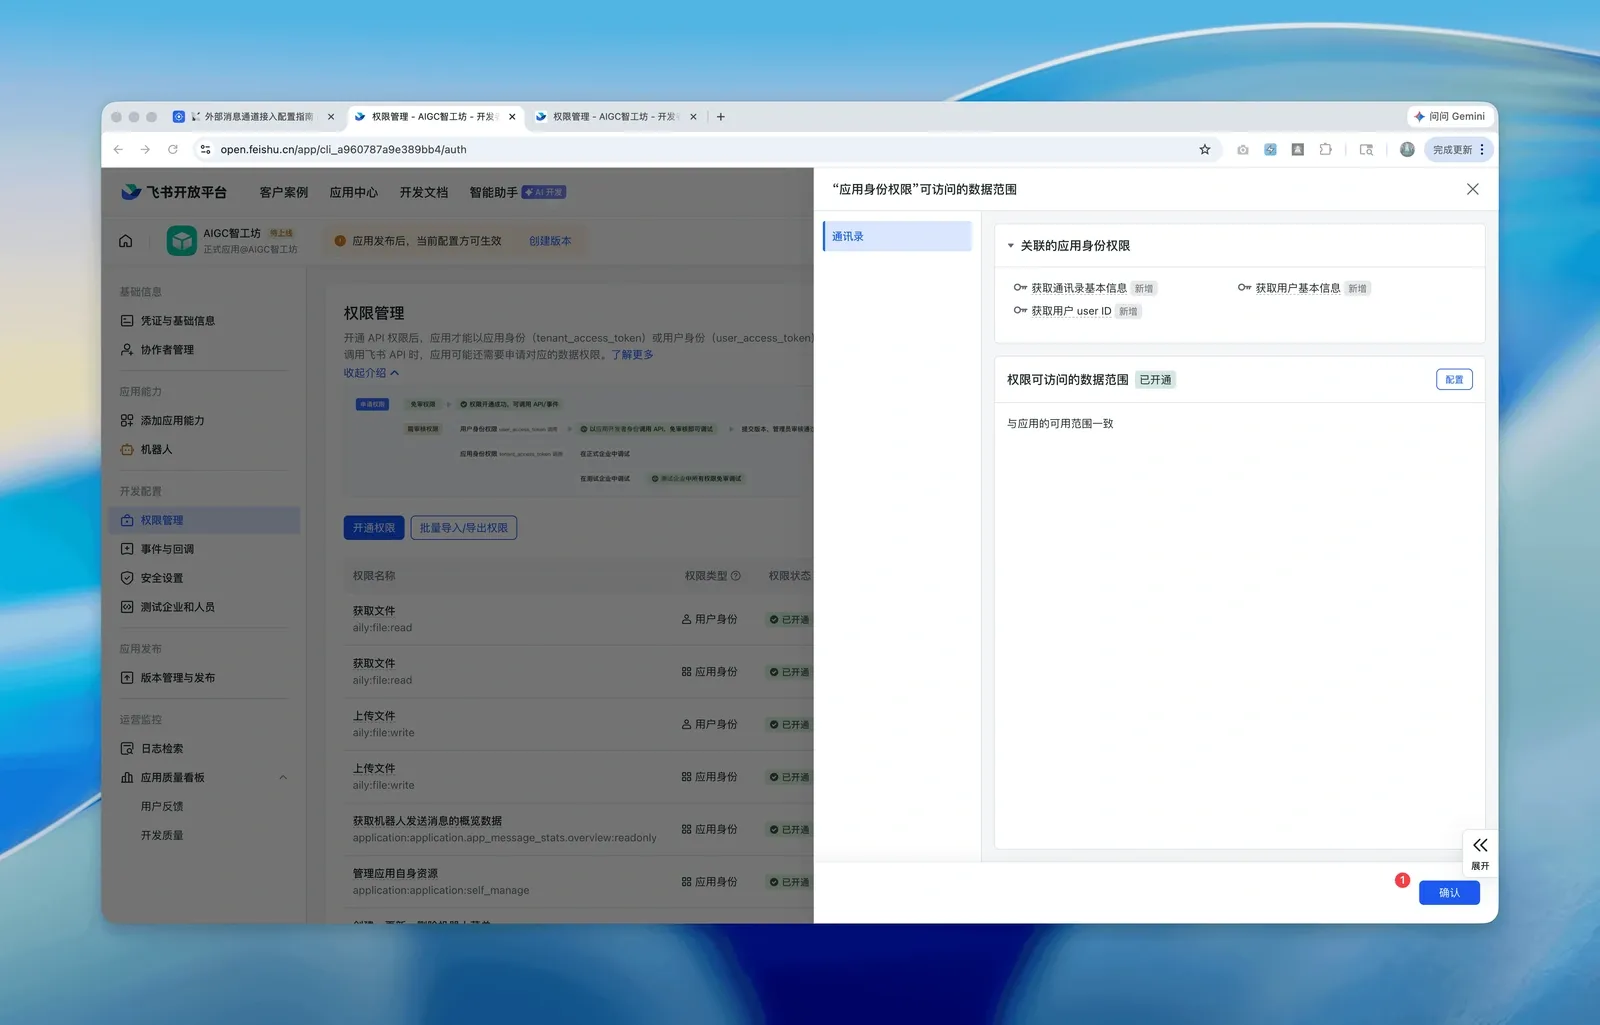The width and height of the screenshot is (1600, 1025).
Task: Click the 开通权限 button
Action: [374, 528]
